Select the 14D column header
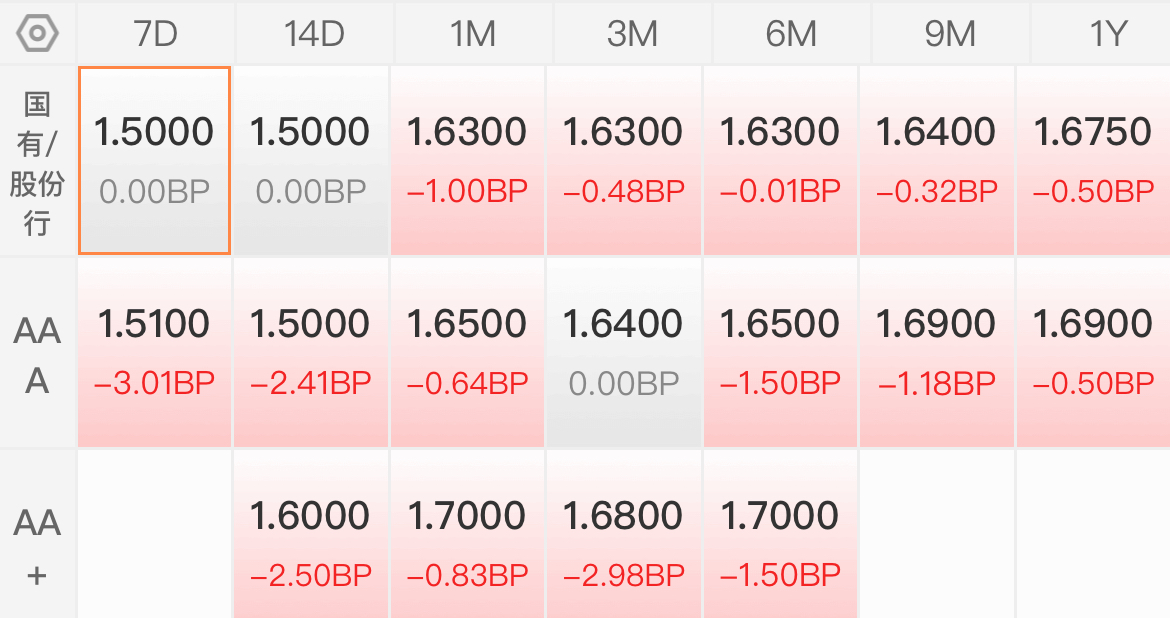This screenshot has width=1170, height=618. (314, 34)
